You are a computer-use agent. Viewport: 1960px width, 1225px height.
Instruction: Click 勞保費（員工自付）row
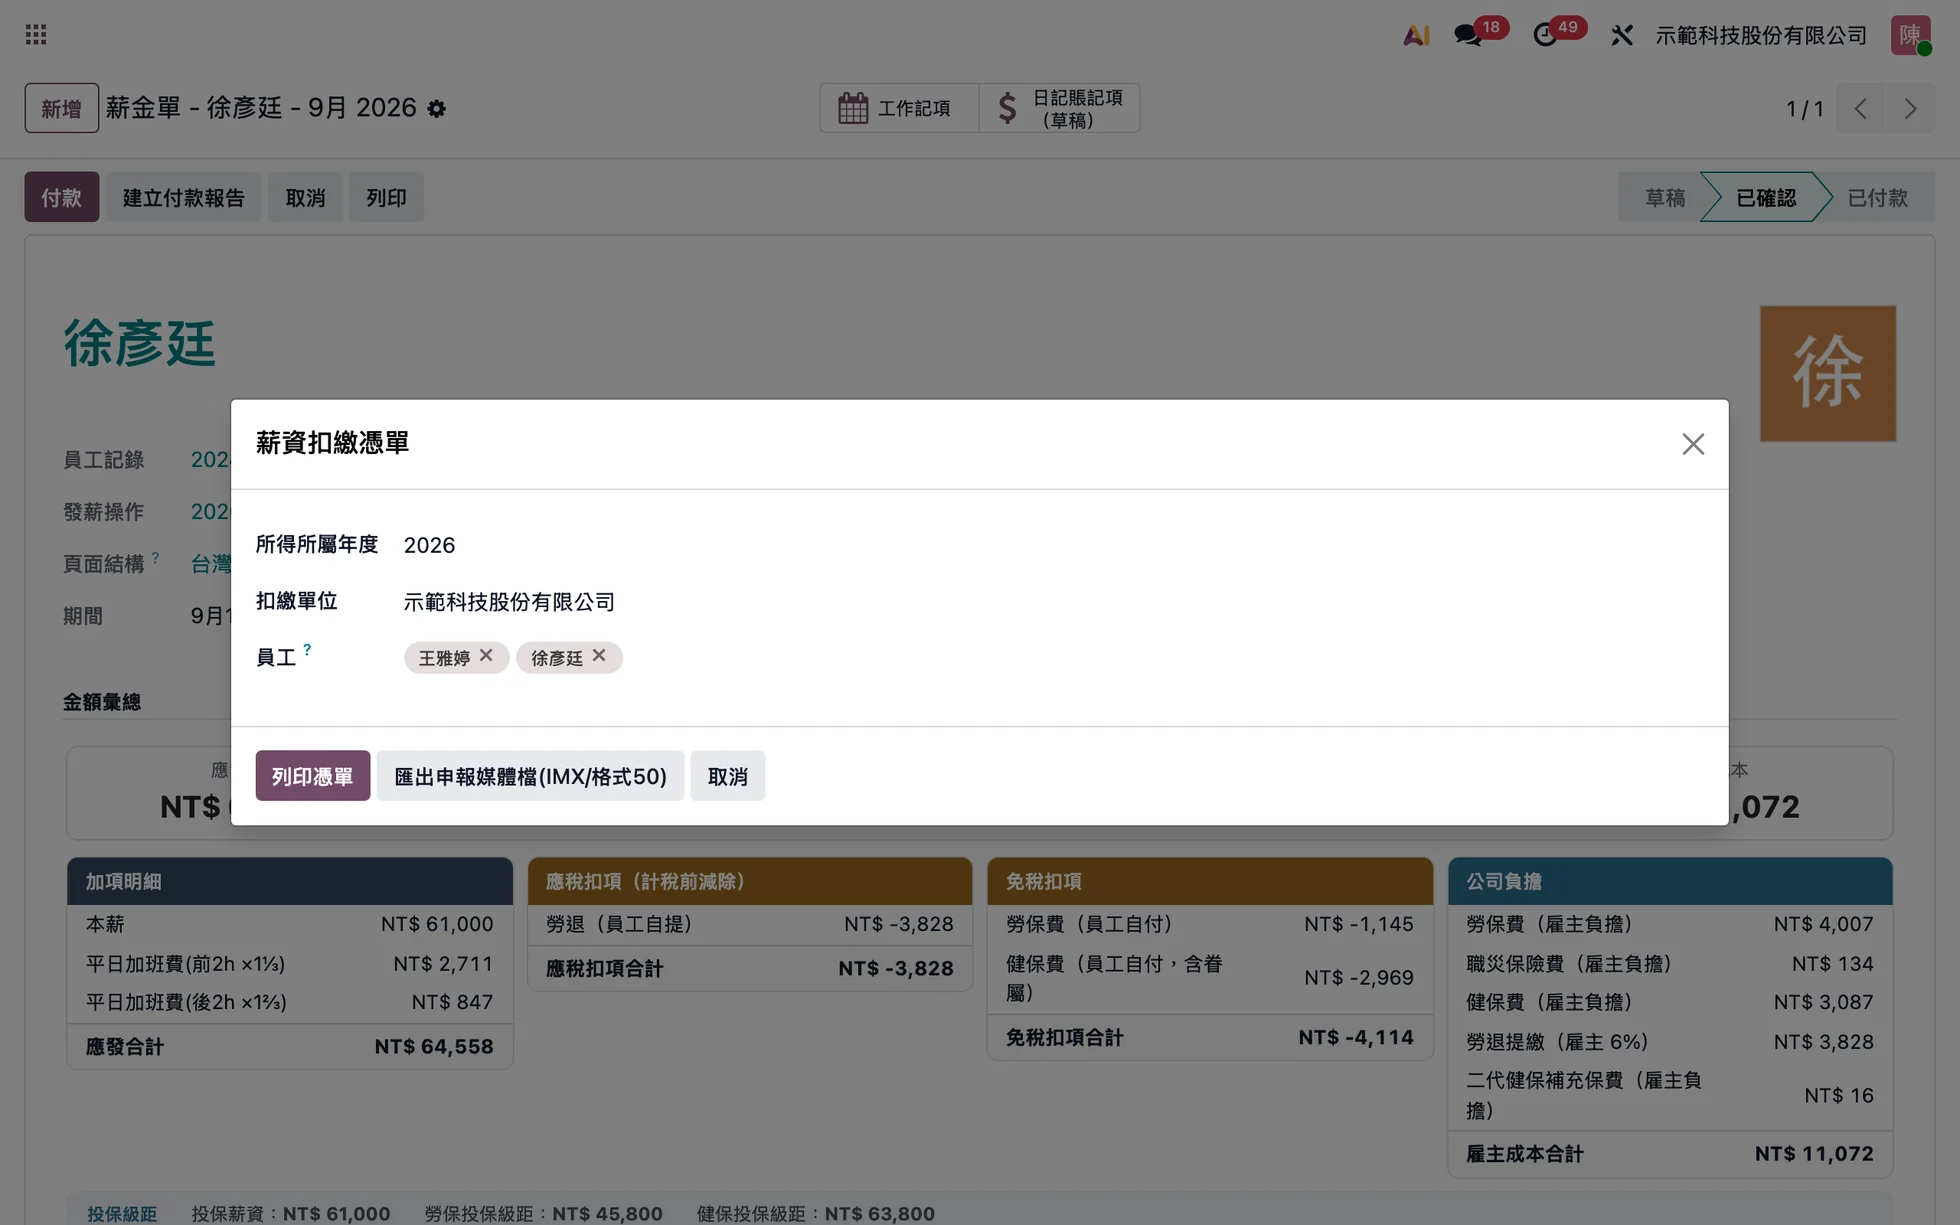[x=1209, y=924]
